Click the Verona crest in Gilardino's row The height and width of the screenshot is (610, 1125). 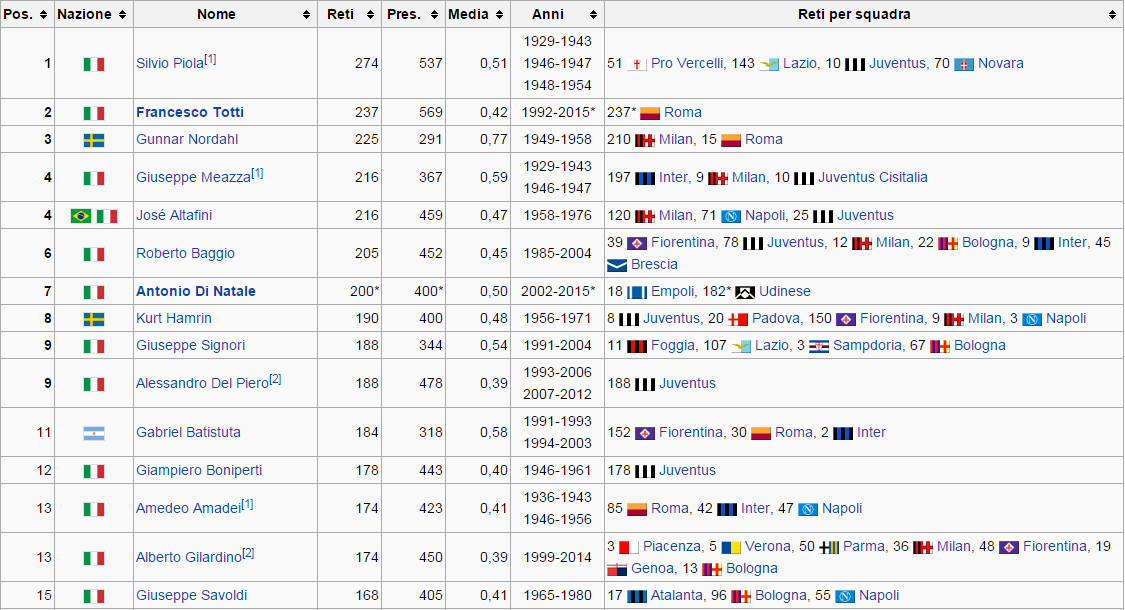pos(731,548)
